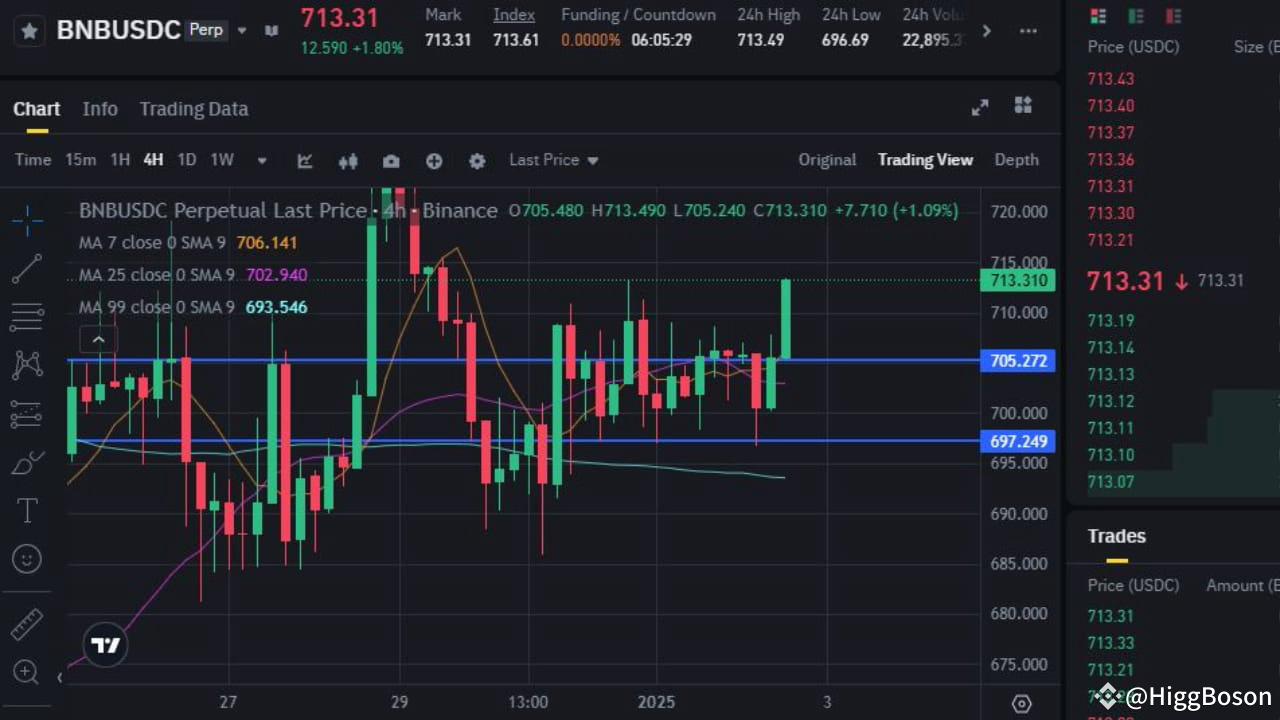Viewport: 1280px width, 720px height.
Task: Select the crosshair cursor tool
Action: 27,219
